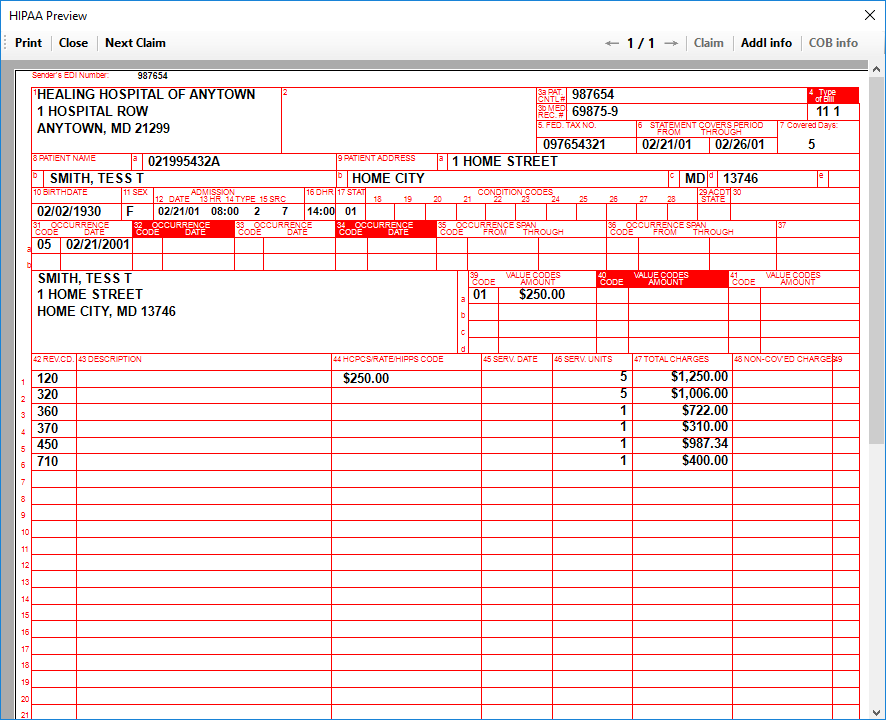Click patient name SMITH, TESS T field
This screenshot has width=886, height=720.
coord(189,179)
